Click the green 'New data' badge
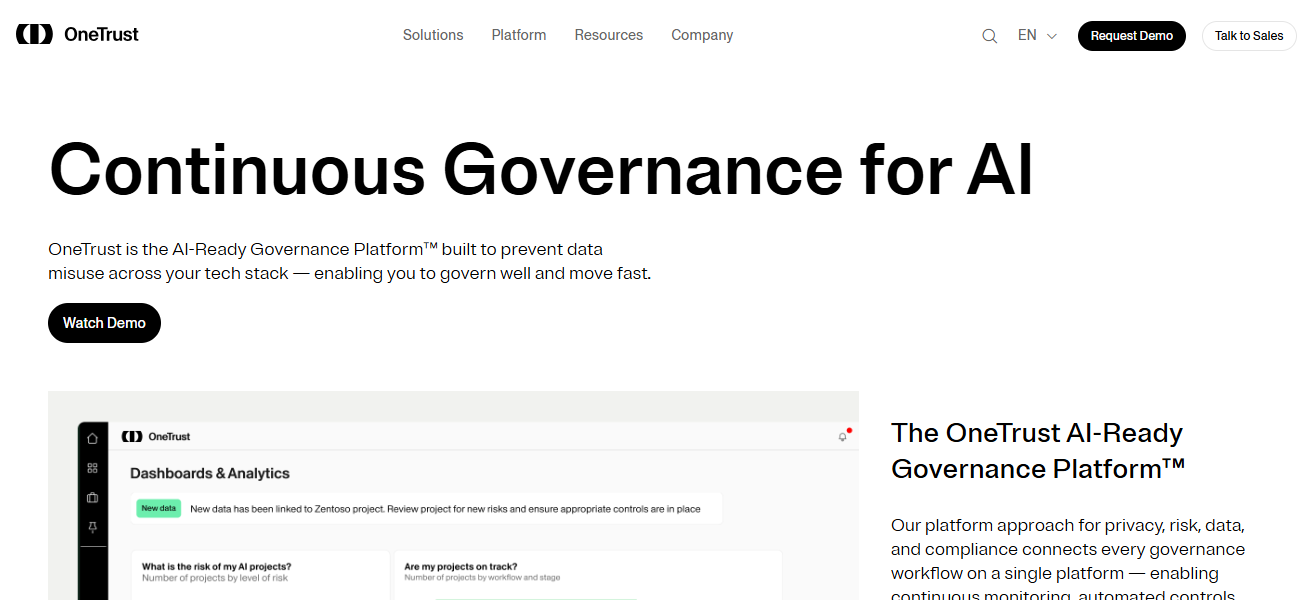 click(158, 508)
